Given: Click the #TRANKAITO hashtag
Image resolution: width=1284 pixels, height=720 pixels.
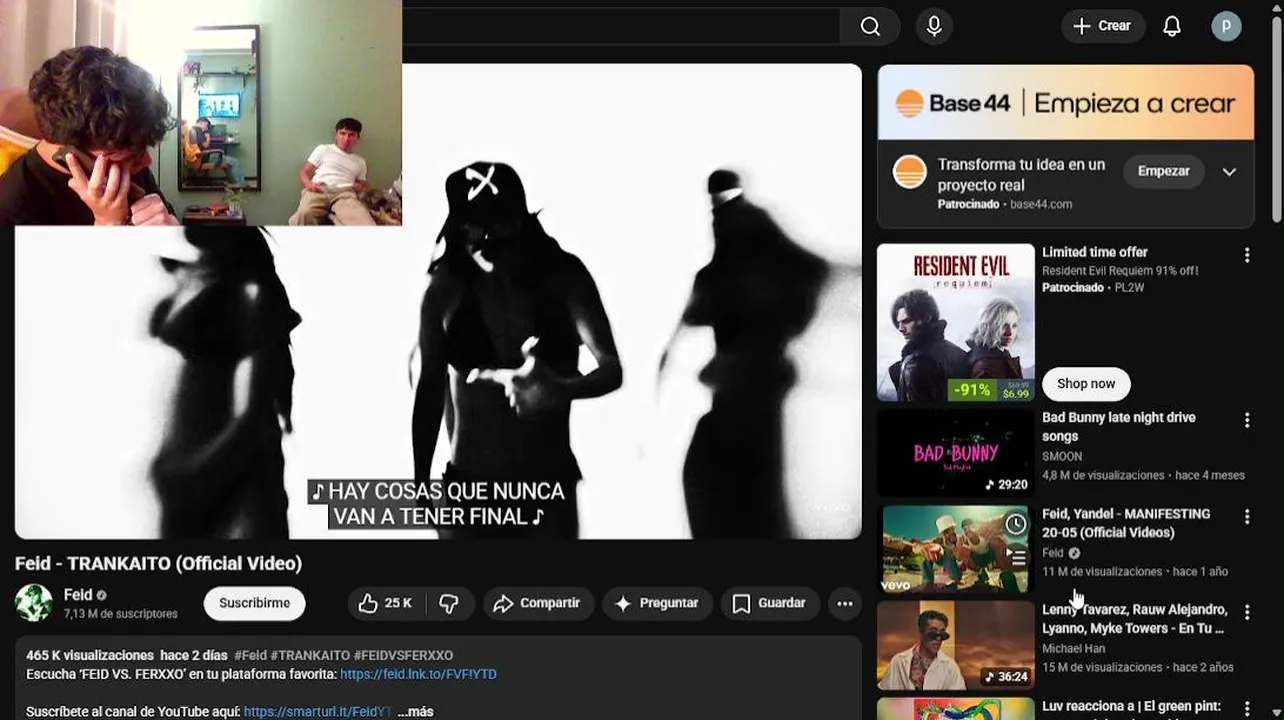Looking at the screenshot, I should point(310,656).
